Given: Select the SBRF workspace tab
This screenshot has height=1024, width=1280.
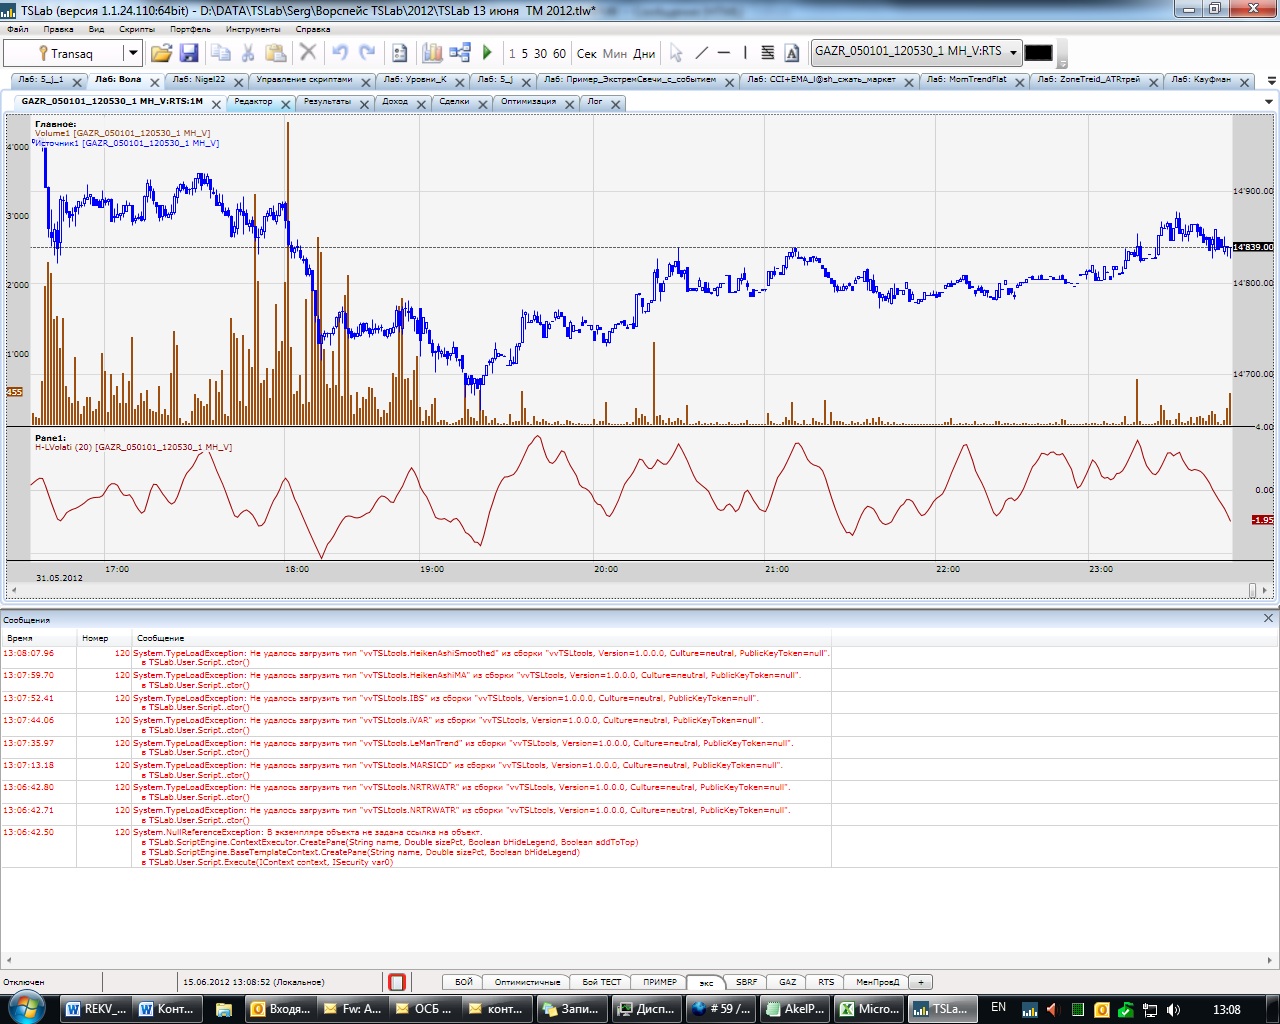Looking at the screenshot, I should (746, 982).
